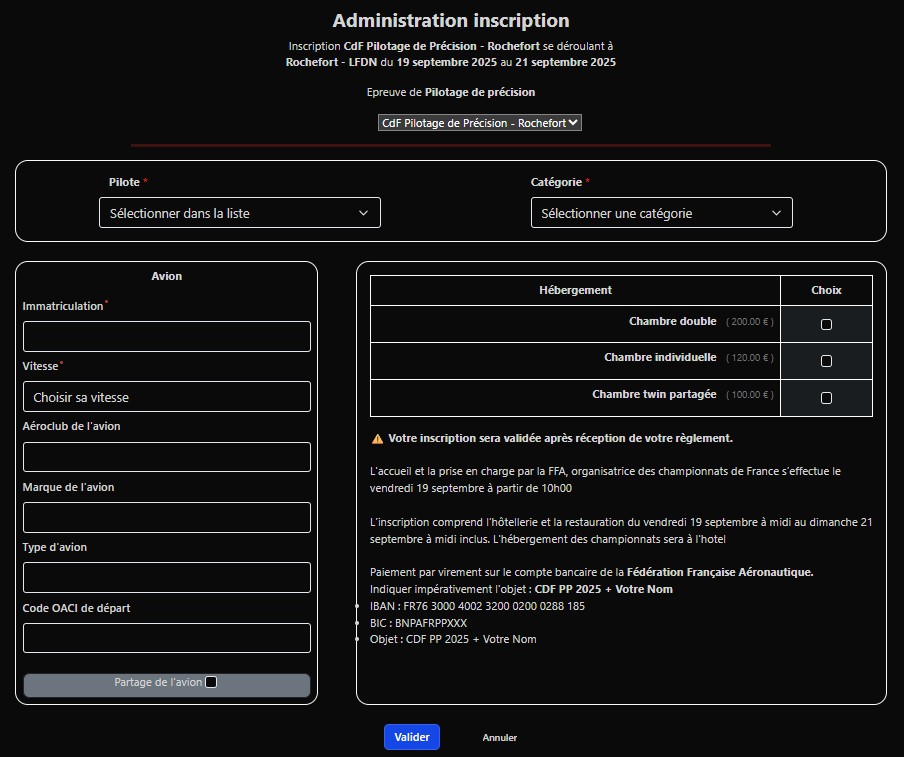Click the Choix column header
904x757 pixels.
(x=826, y=290)
